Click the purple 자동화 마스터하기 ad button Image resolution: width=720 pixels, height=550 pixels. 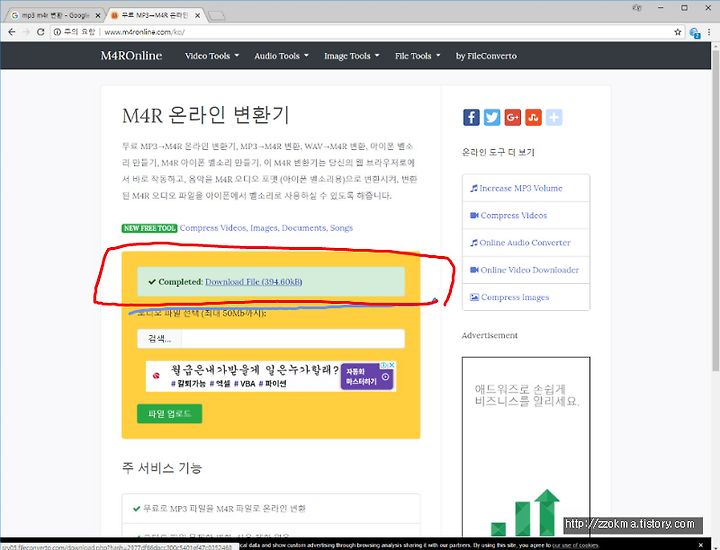pos(367,376)
